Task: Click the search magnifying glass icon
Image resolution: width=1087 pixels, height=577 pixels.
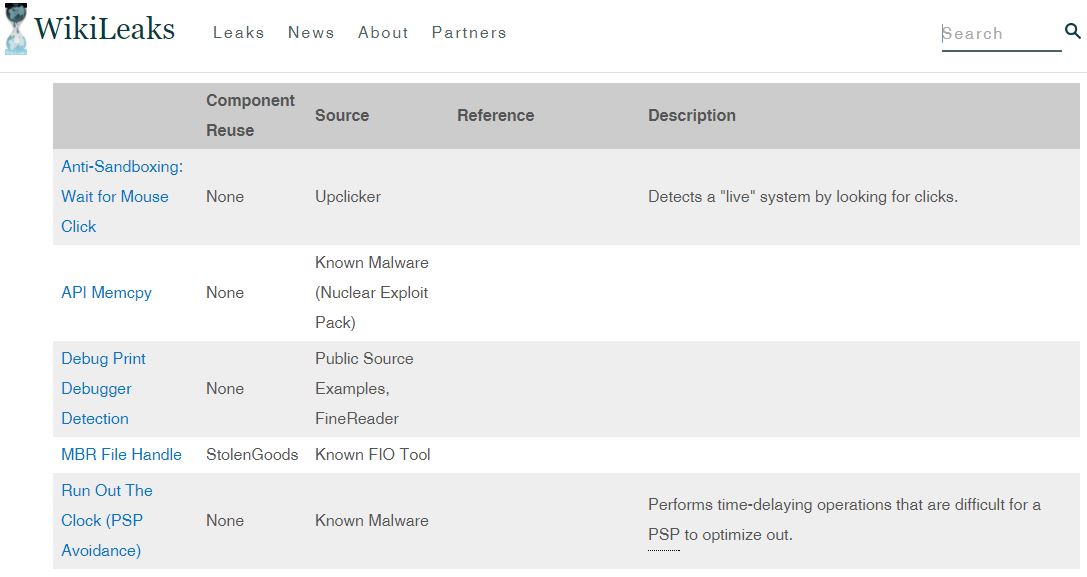Action: [x=1073, y=31]
